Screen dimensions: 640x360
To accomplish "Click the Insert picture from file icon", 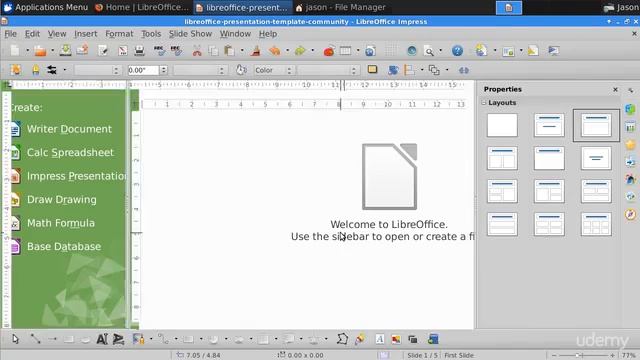I will [396, 339].
